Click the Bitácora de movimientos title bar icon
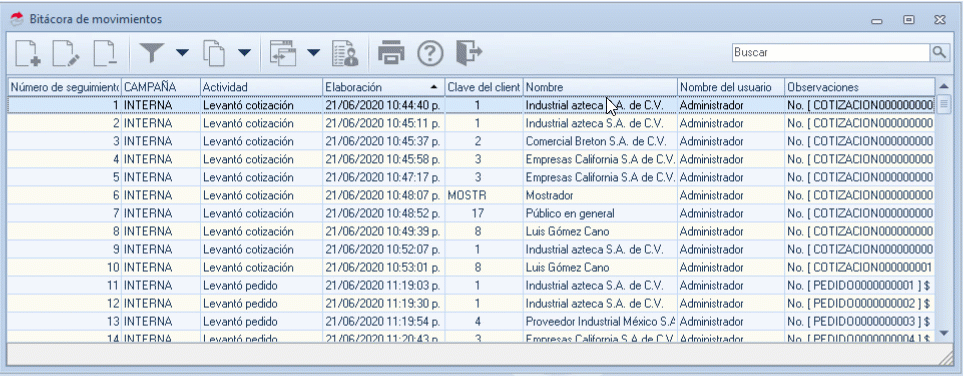964x376 pixels. tap(17, 19)
